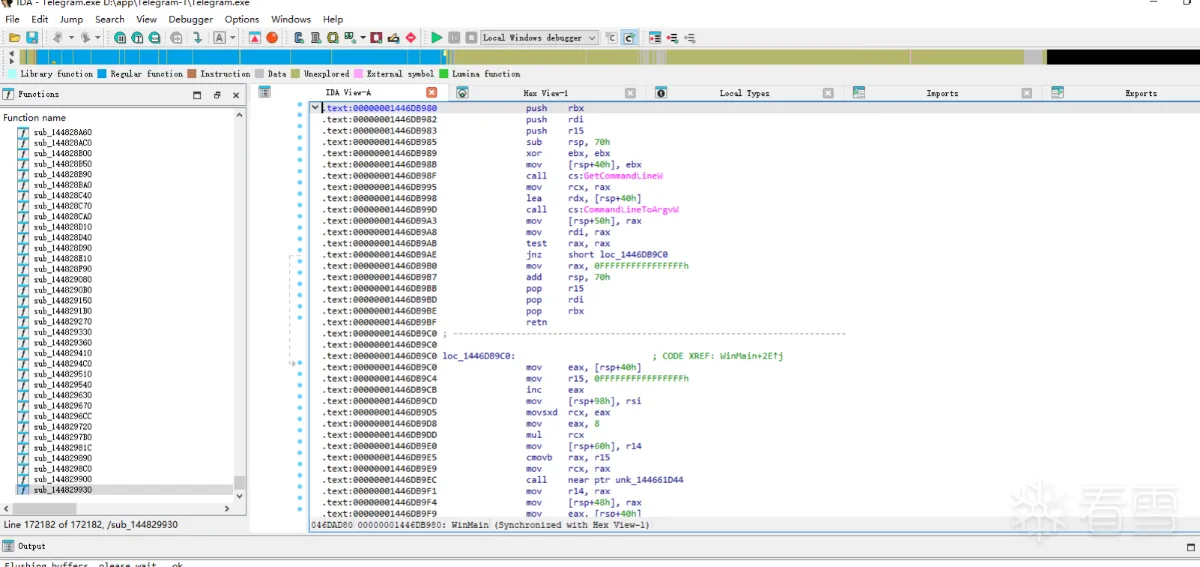Click the Output panel icon
Screen dimensions: 1200x567
click(x=8, y=546)
